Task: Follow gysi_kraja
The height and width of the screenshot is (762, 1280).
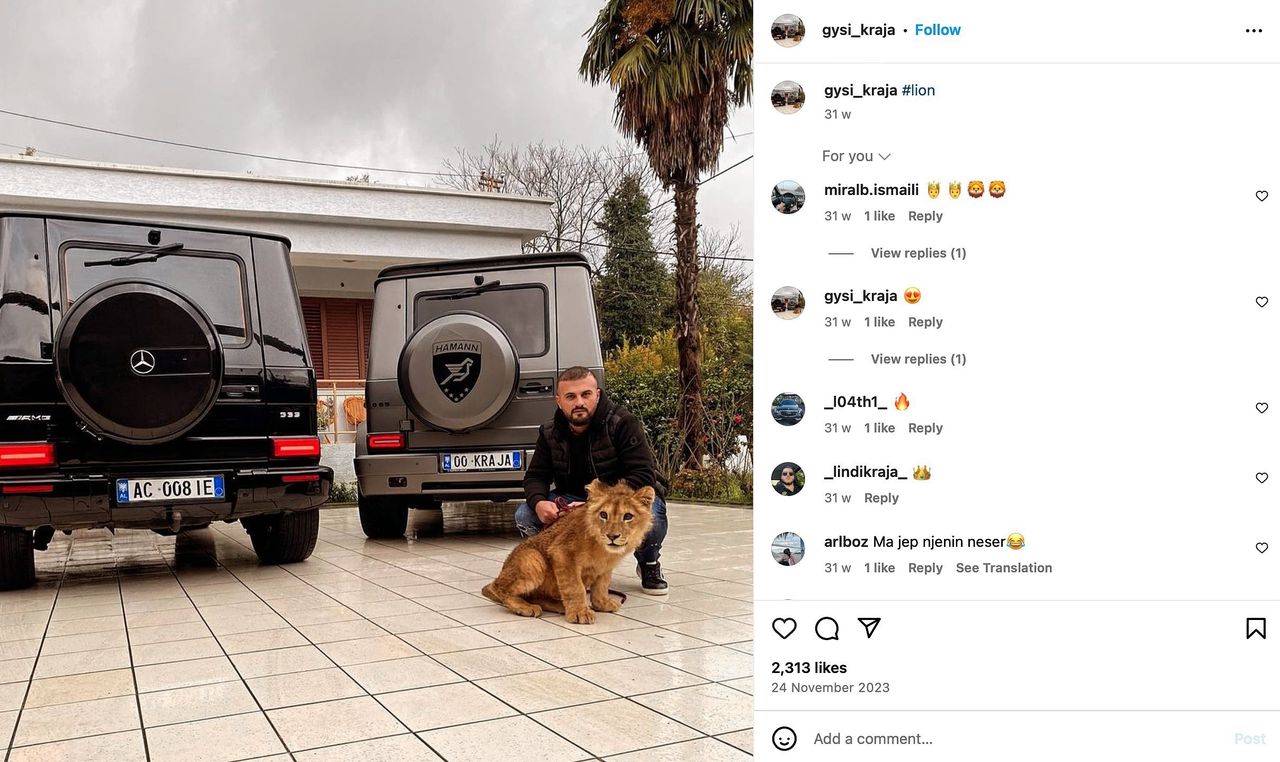Action: point(937,30)
